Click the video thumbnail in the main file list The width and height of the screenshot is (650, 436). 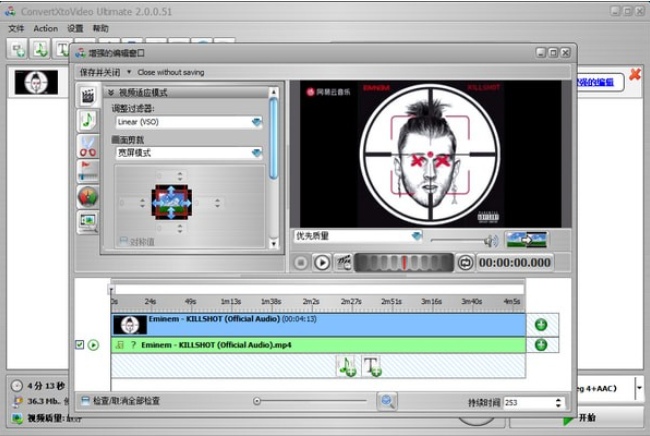(36, 82)
